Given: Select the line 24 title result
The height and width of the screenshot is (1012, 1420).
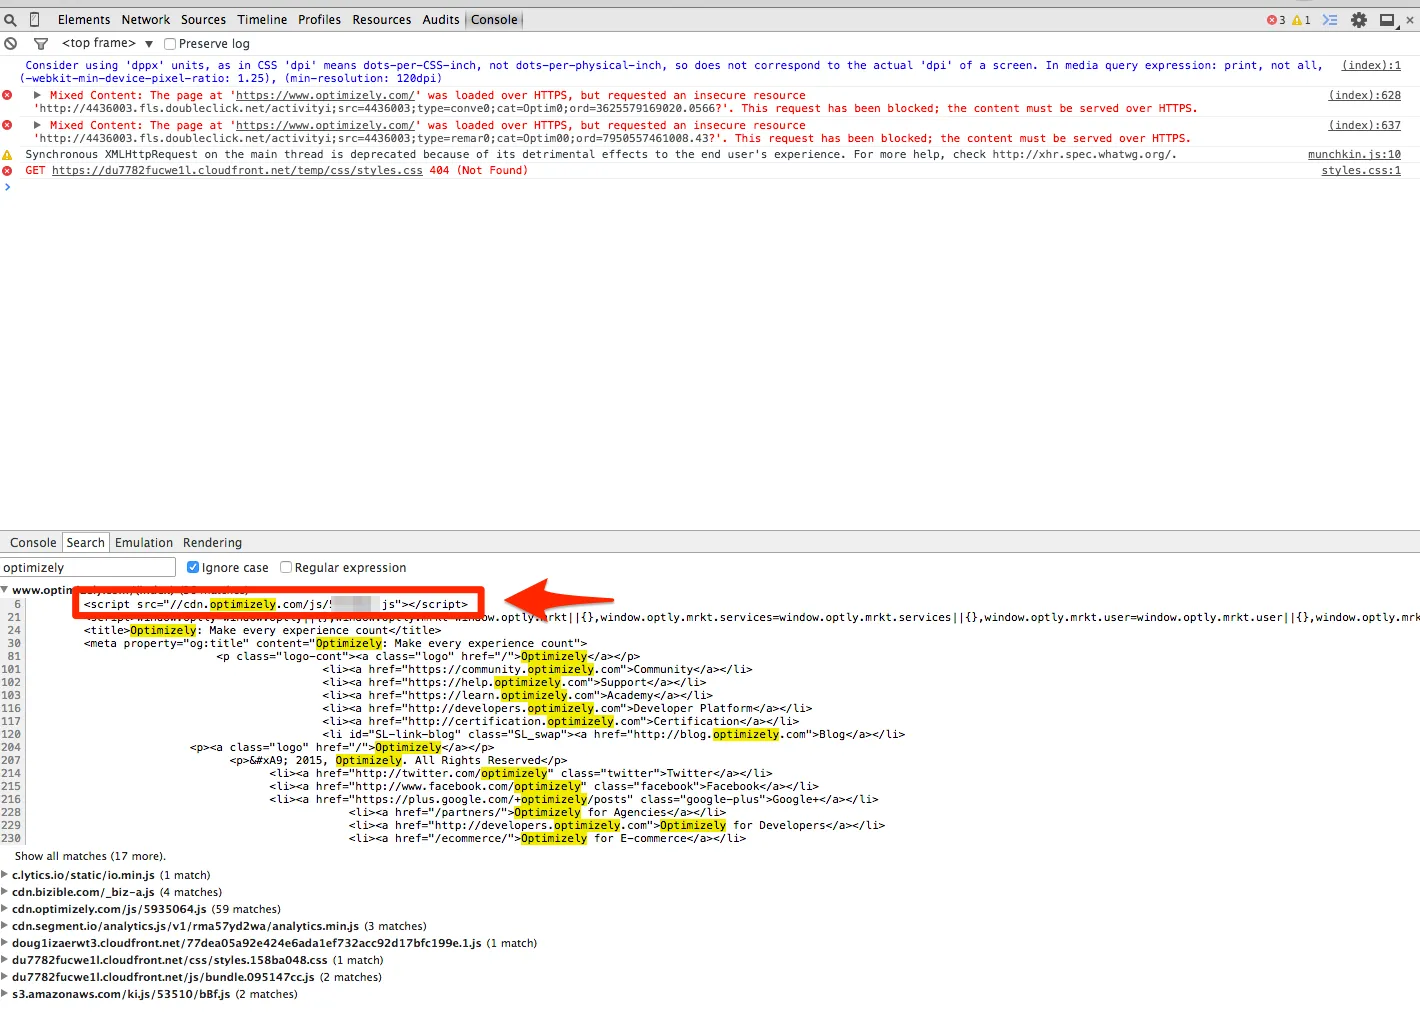Looking at the screenshot, I should coord(262,630).
